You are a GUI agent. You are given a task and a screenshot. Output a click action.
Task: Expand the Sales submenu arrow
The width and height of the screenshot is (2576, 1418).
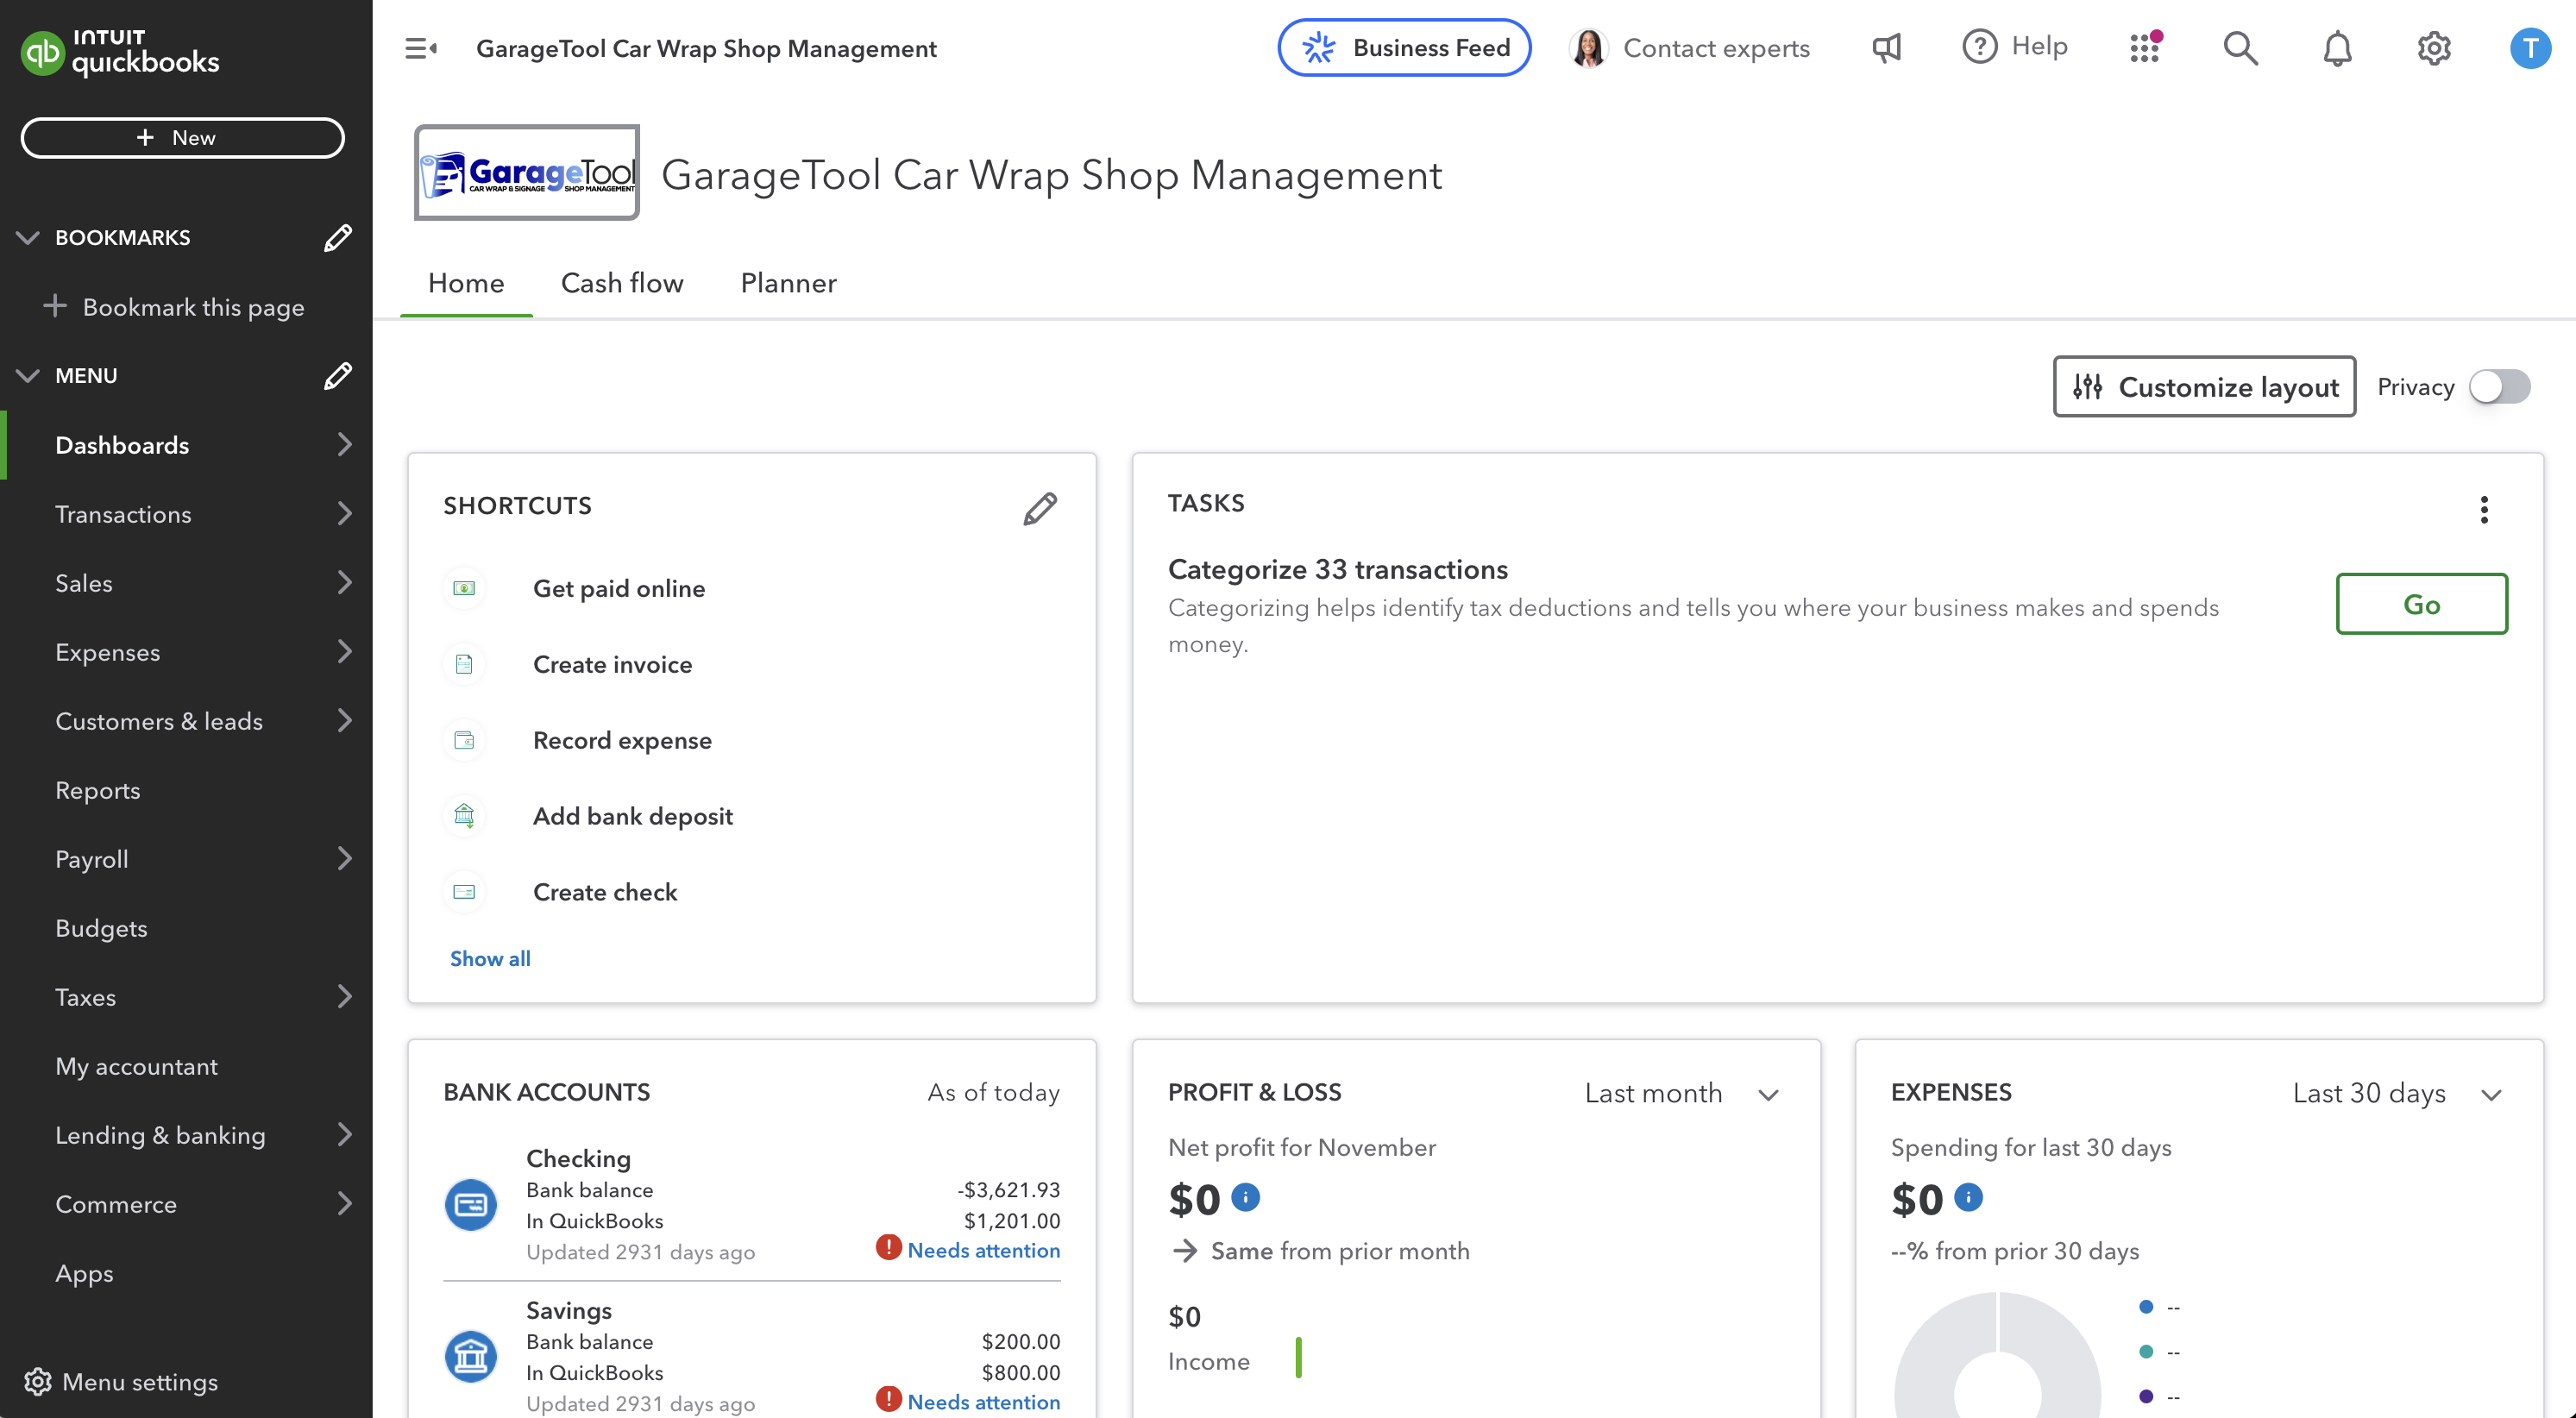(344, 583)
